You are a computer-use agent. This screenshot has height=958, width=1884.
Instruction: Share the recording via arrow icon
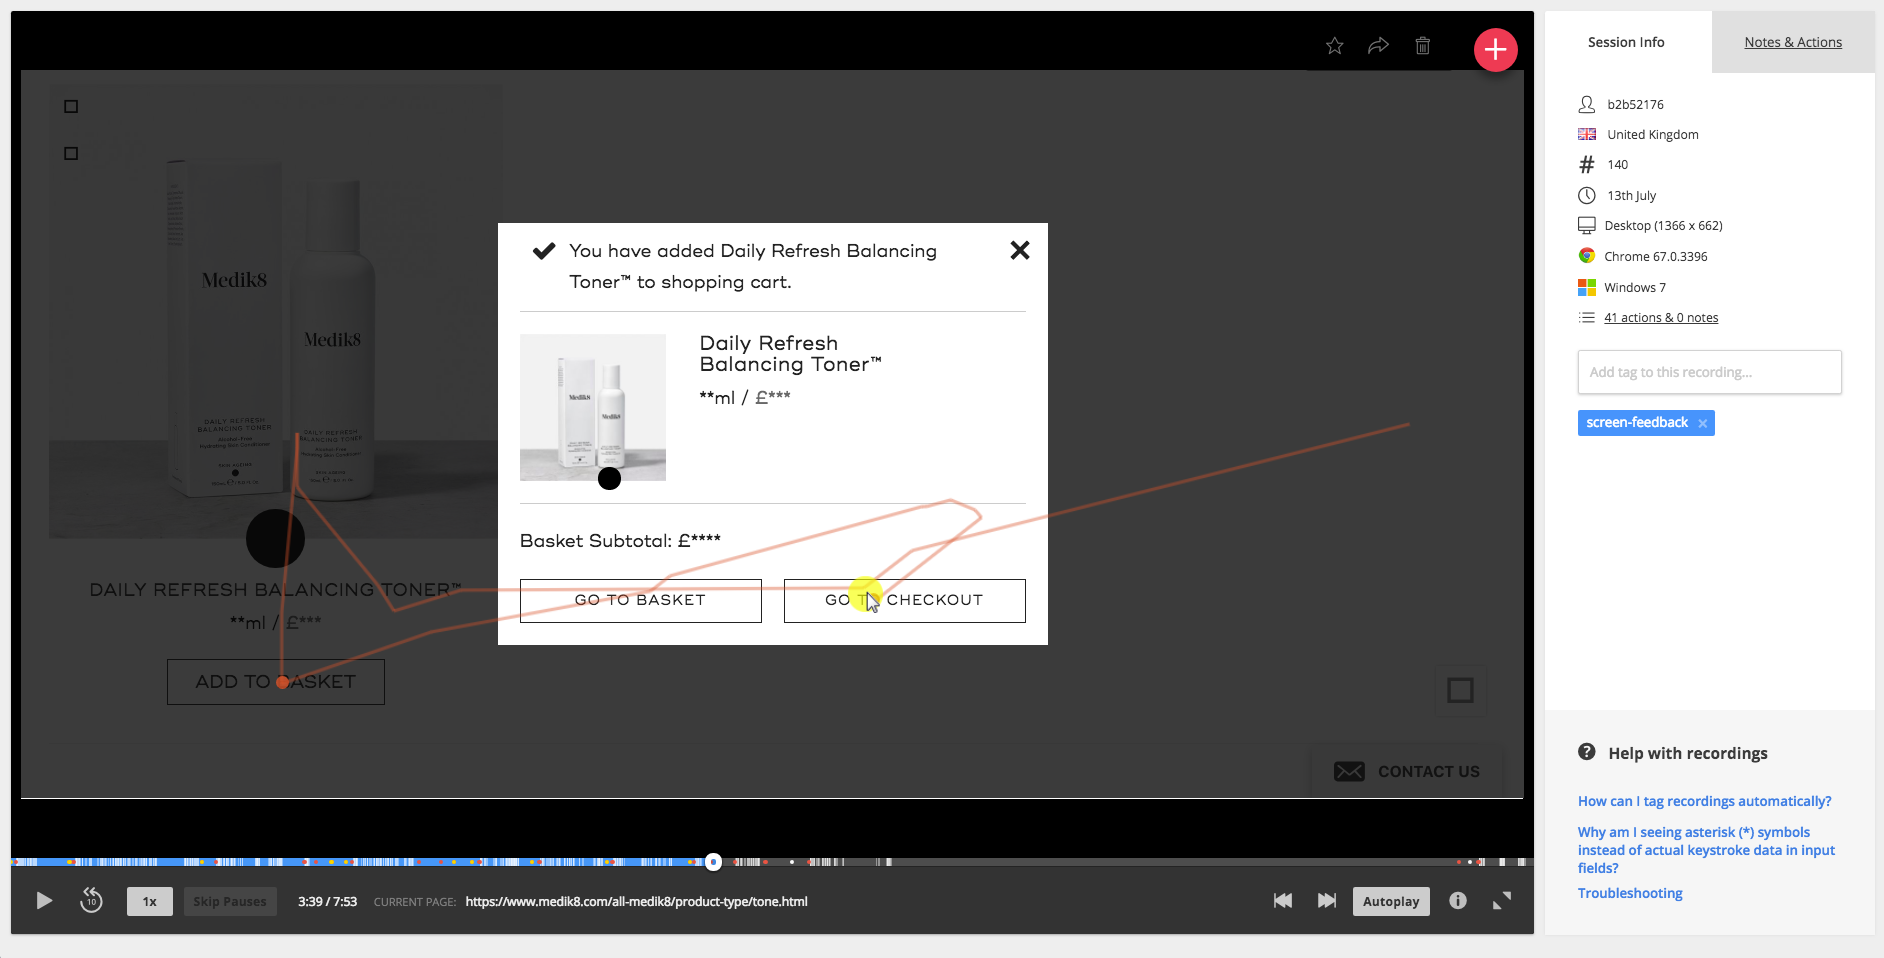(x=1378, y=46)
